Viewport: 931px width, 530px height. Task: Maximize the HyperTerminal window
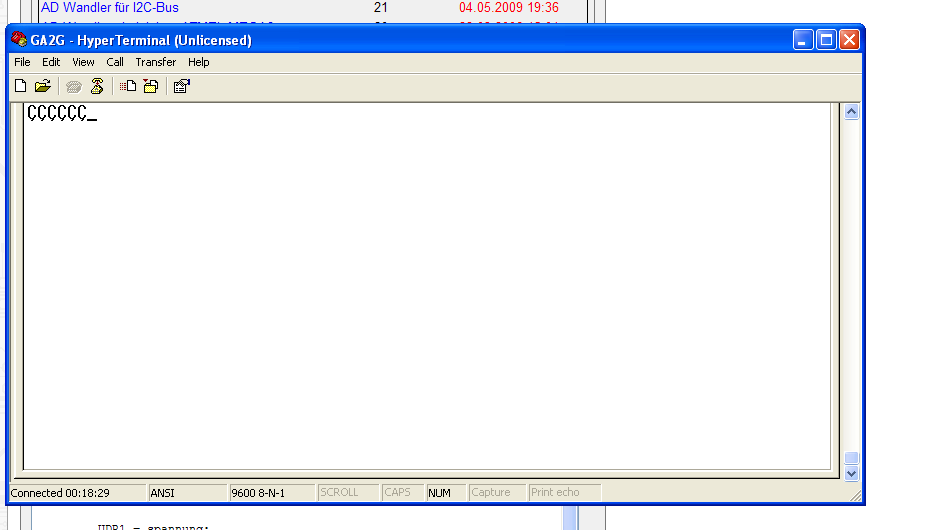(x=826, y=40)
